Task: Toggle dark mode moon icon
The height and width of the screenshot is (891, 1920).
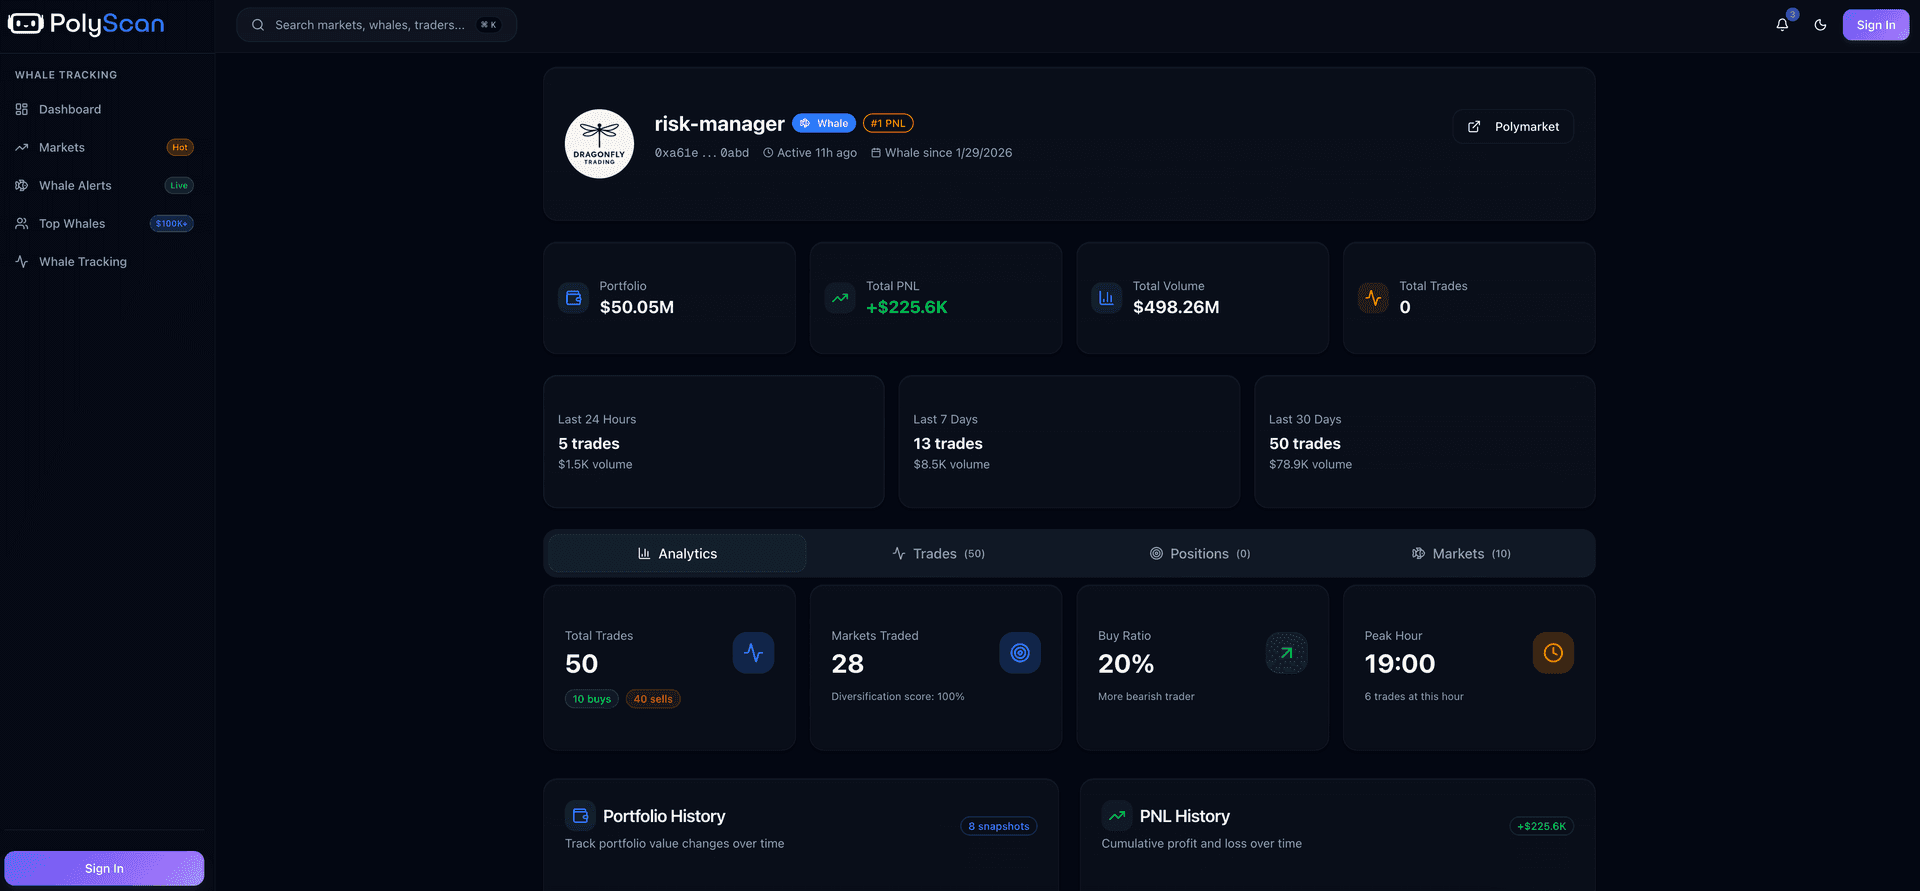Action: (x=1820, y=25)
